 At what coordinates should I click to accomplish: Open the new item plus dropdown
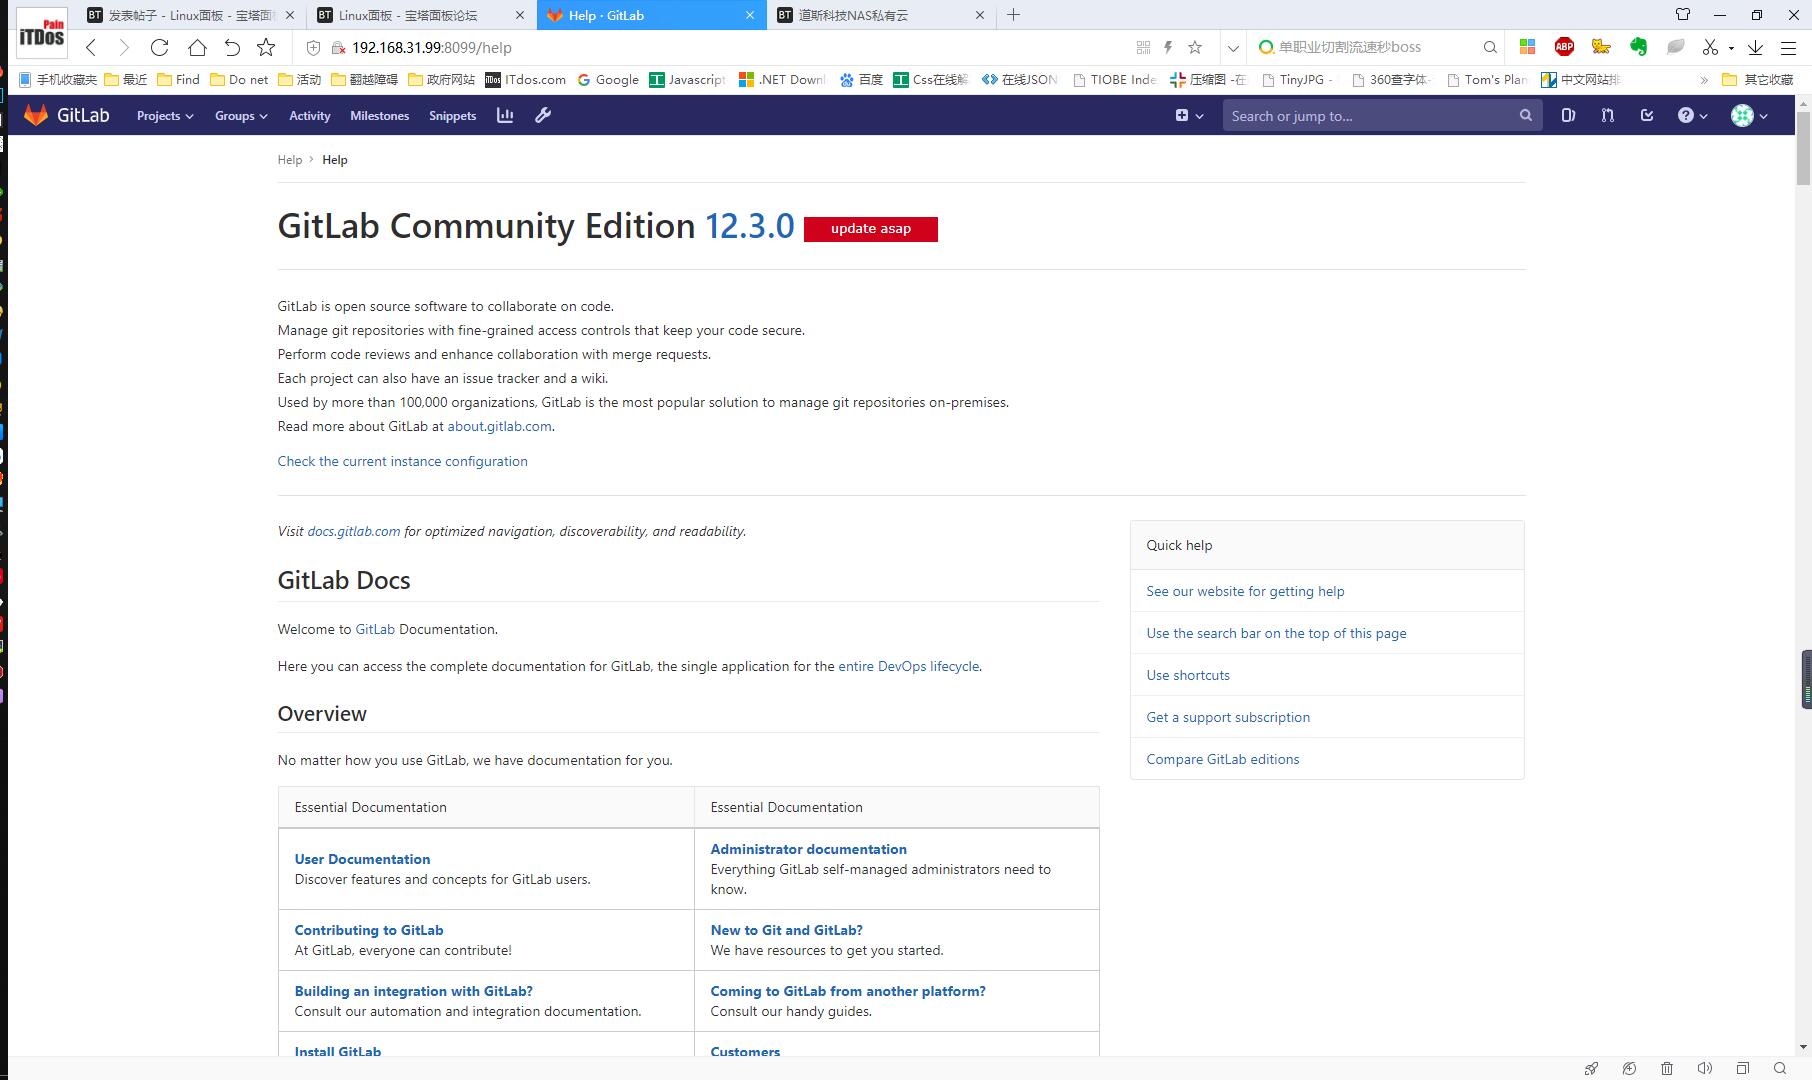point(1189,115)
